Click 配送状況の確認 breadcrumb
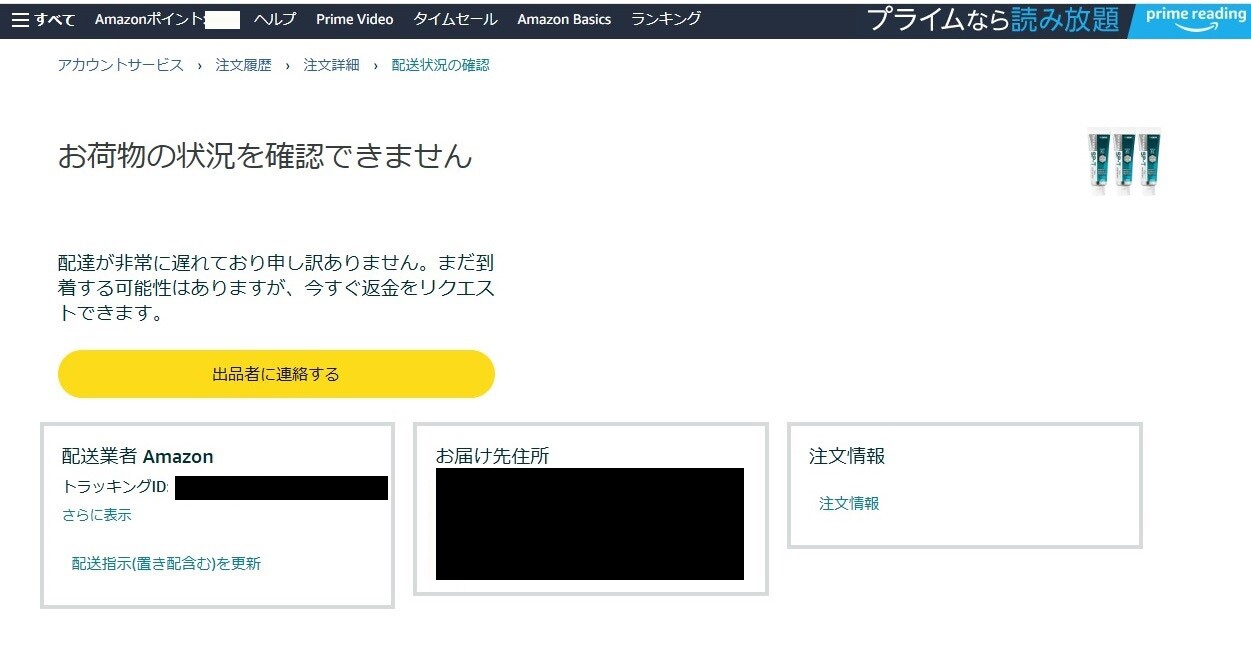The height and width of the screenshot is (657, 1251). coord(441,65)
